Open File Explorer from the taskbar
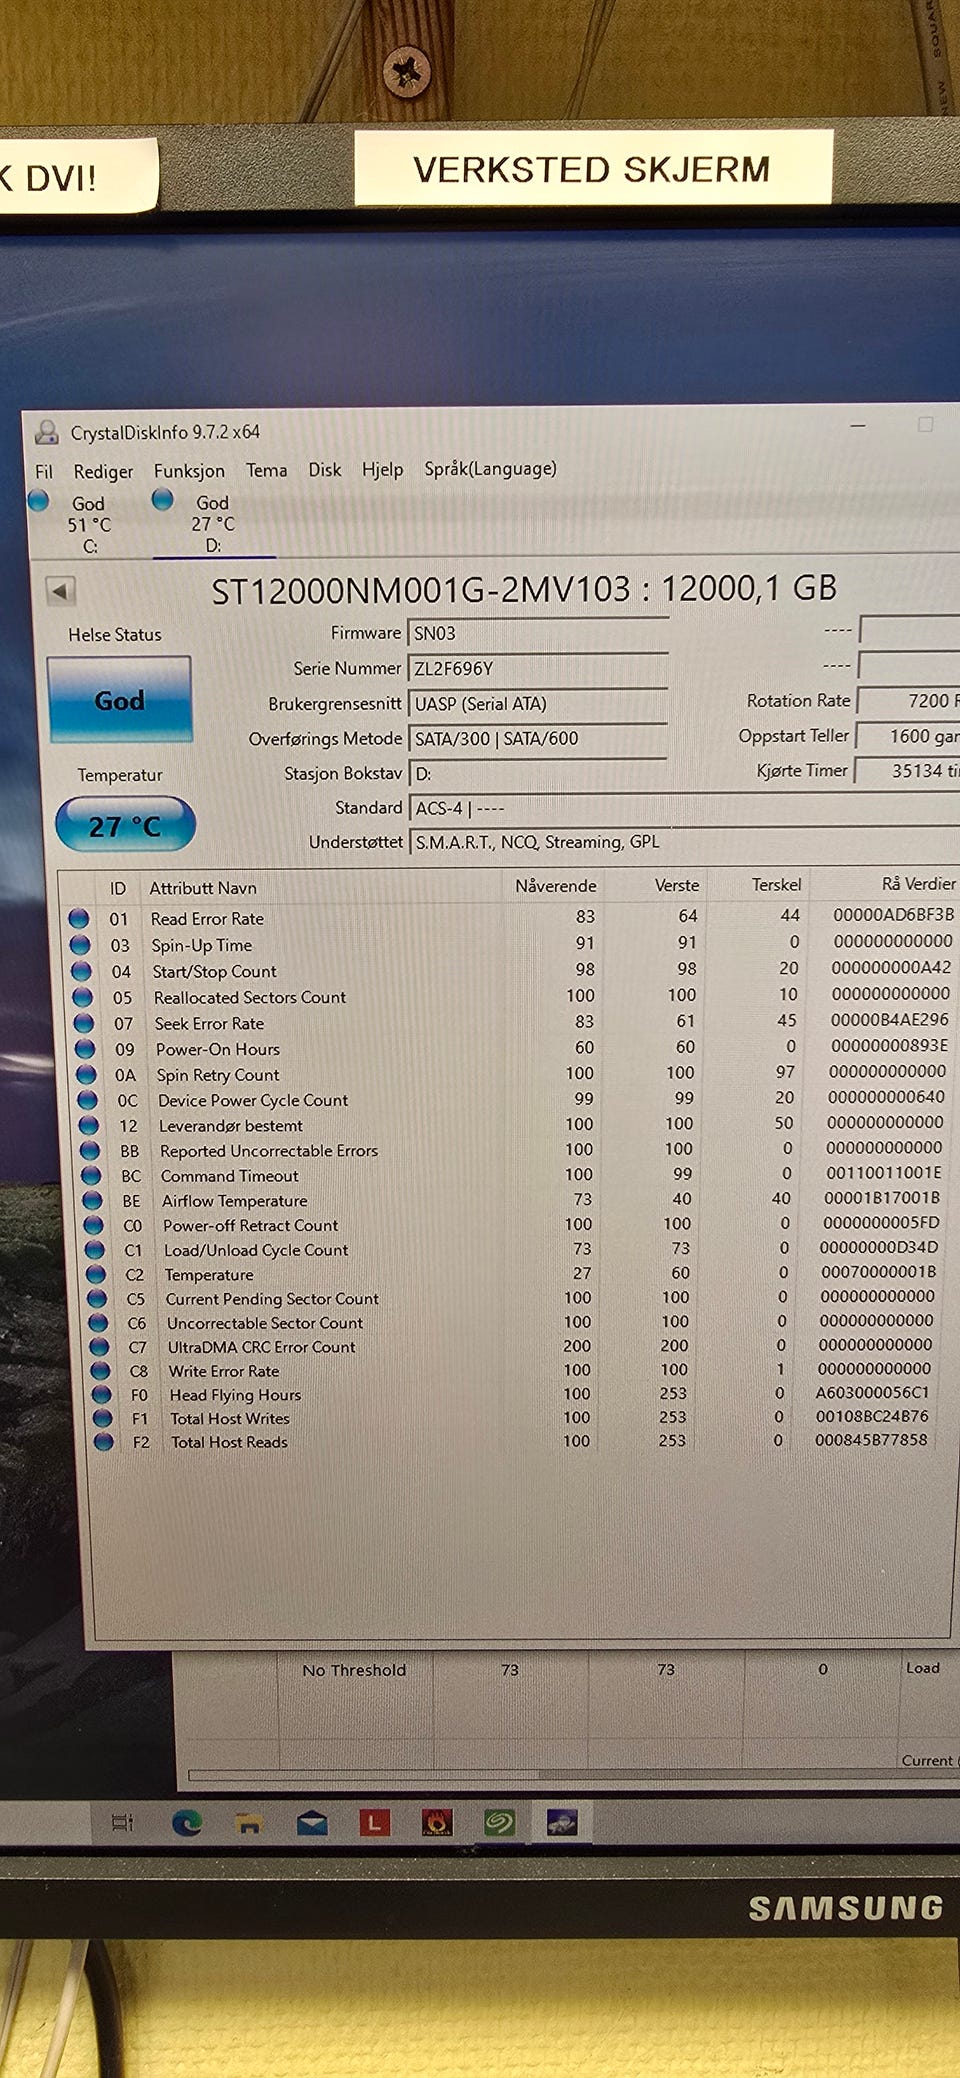Image resolution: width=960 pixels, height=2078 pixels. (x=249, y=1823)
